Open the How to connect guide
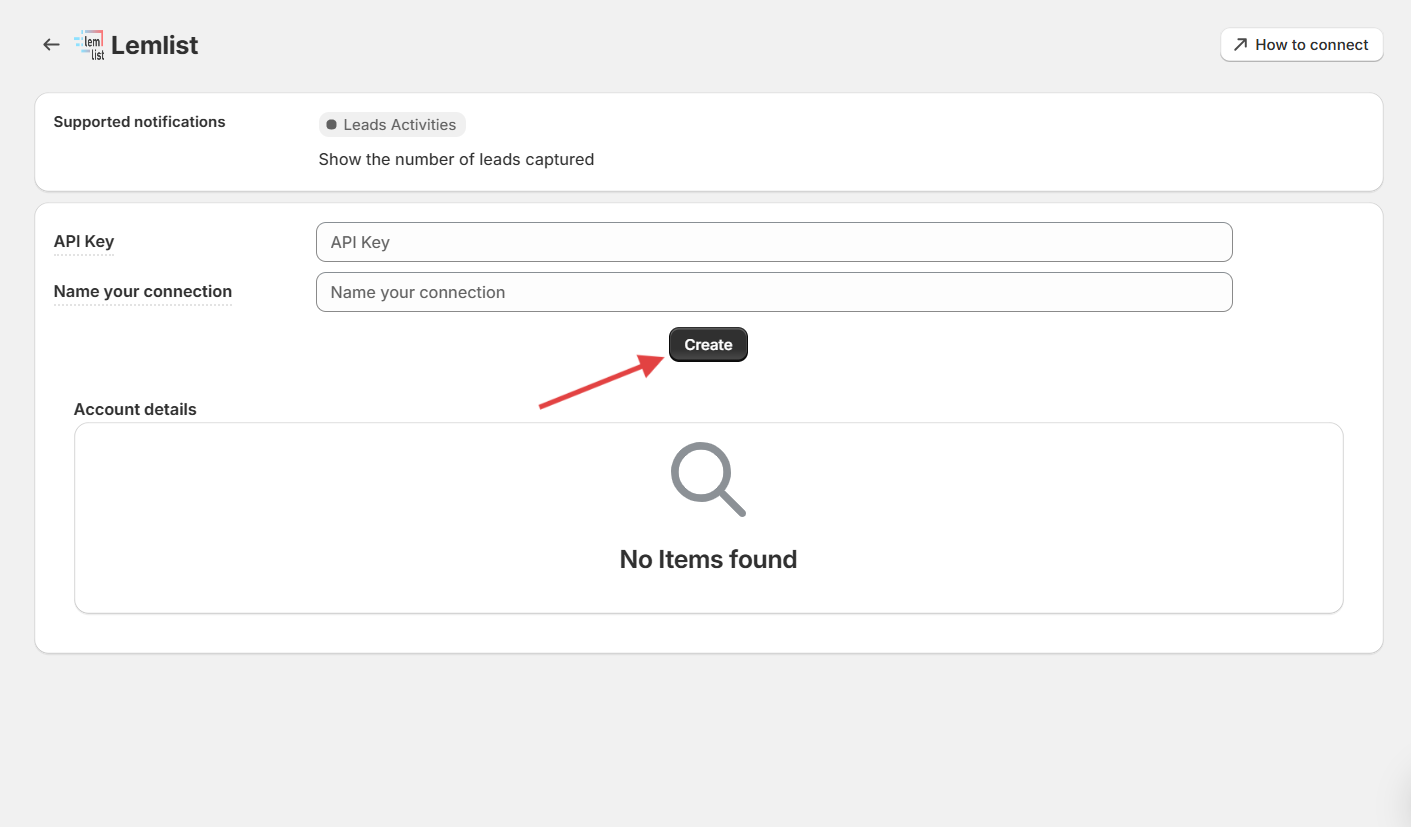The width and height of the screenshot is (1411, 827). (1301, 45)
